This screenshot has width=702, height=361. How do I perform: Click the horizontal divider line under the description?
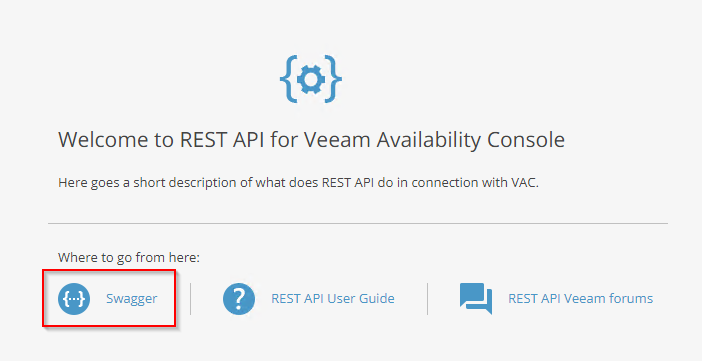358,223
